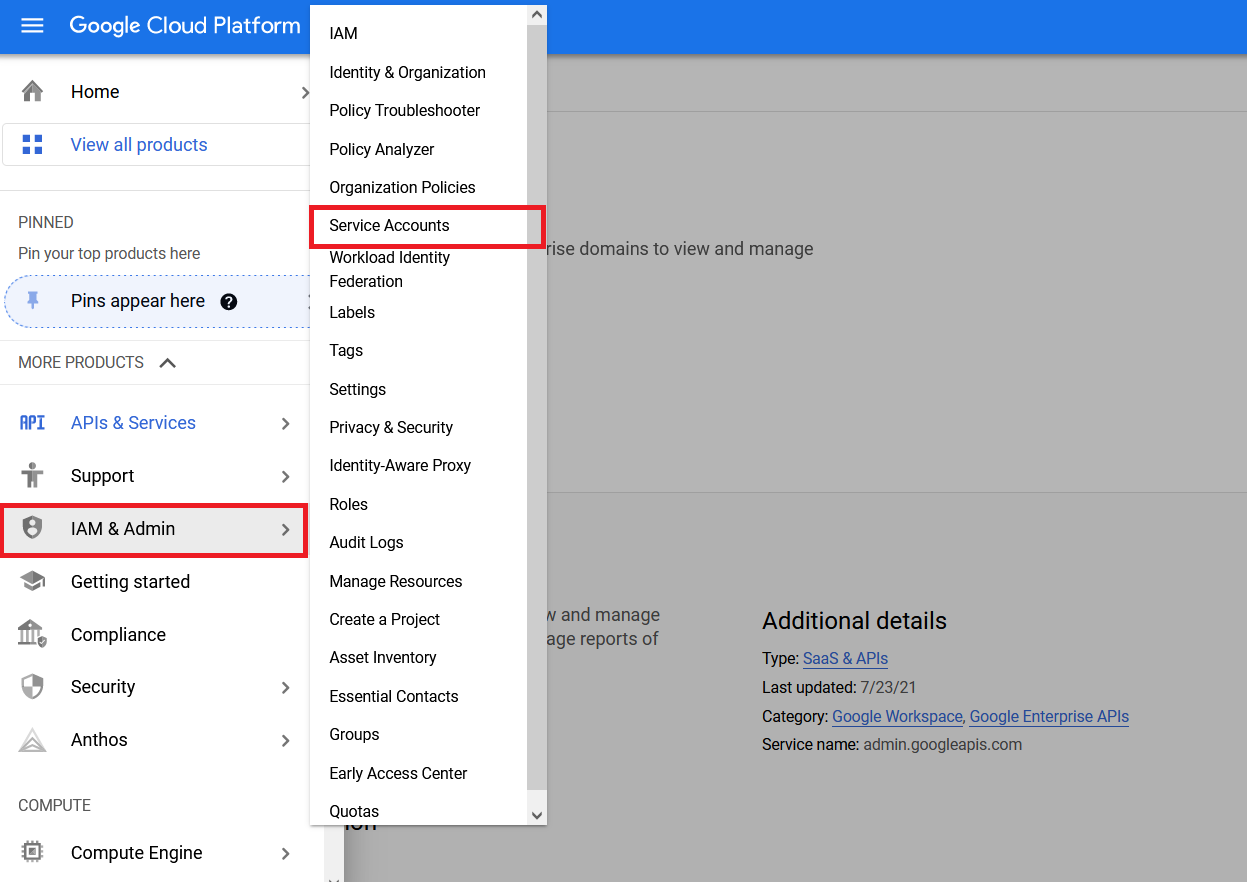Viewport: 1247px width, 882px height.
Task: Click the Home icon in the sidebar
Action: coord(32,90)
